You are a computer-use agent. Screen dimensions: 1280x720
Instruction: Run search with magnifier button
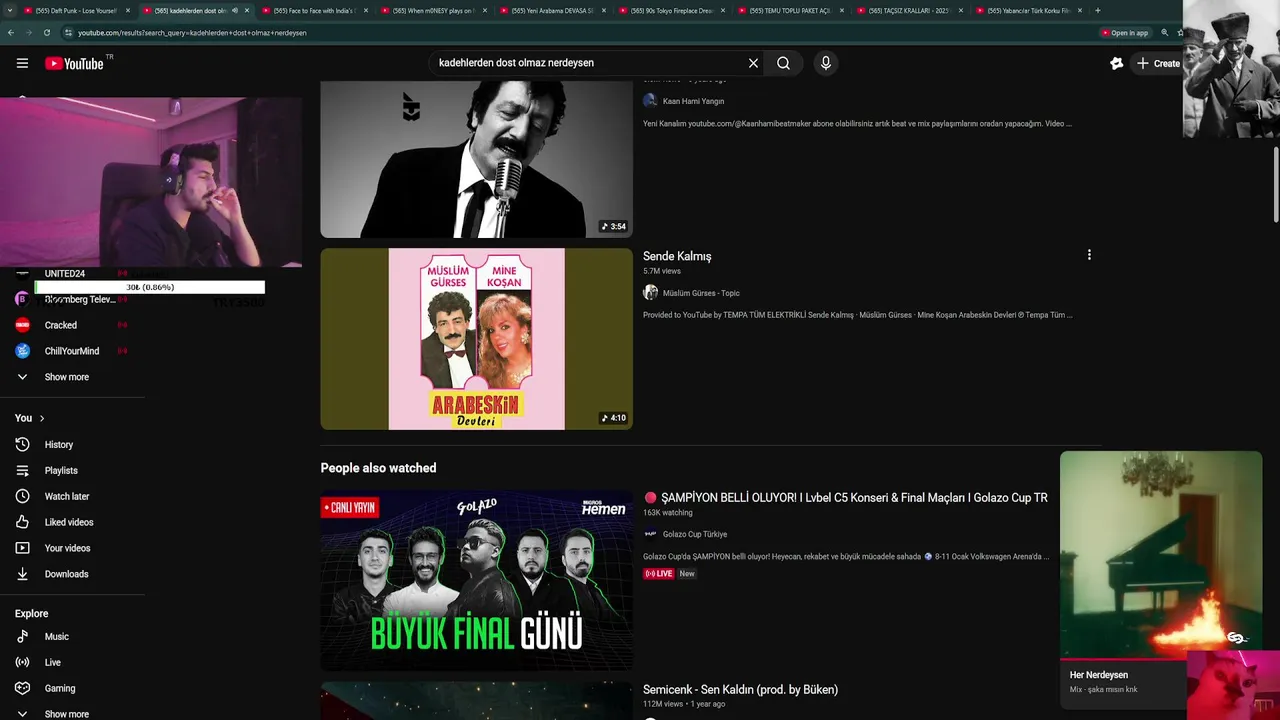(783, 63)
